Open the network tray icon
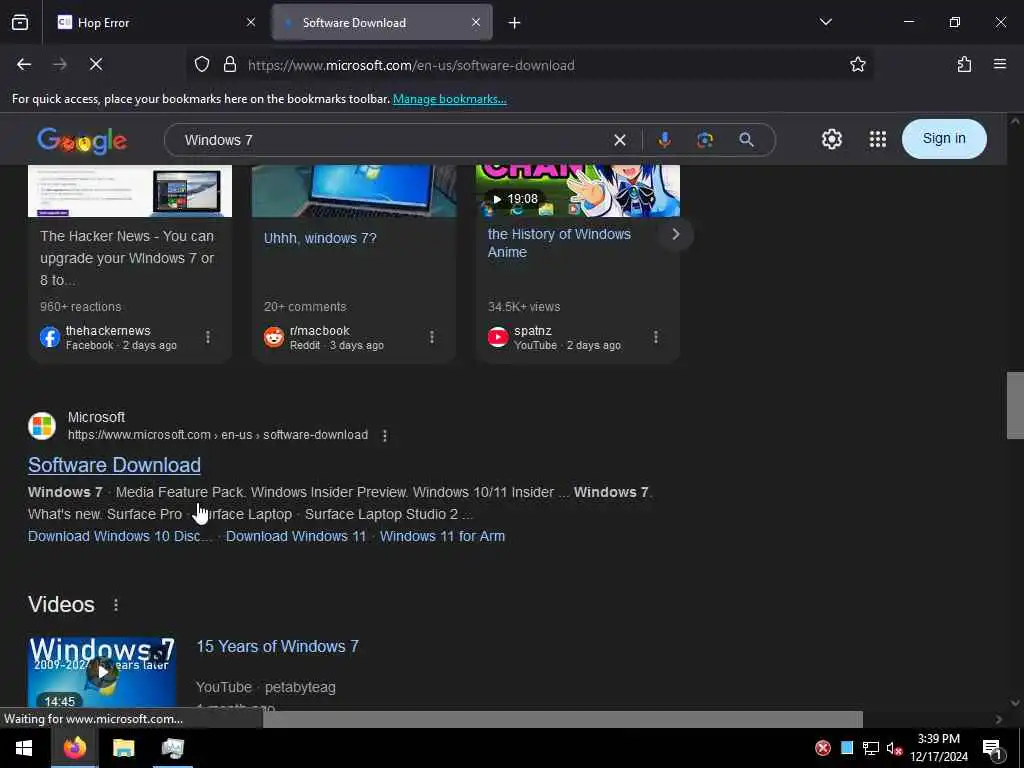 (871, 748)
